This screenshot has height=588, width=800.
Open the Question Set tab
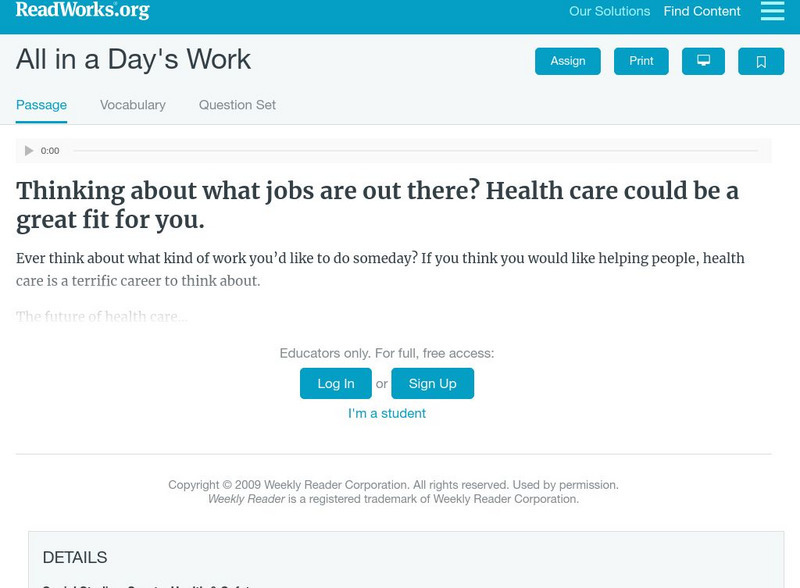(237, 105)
